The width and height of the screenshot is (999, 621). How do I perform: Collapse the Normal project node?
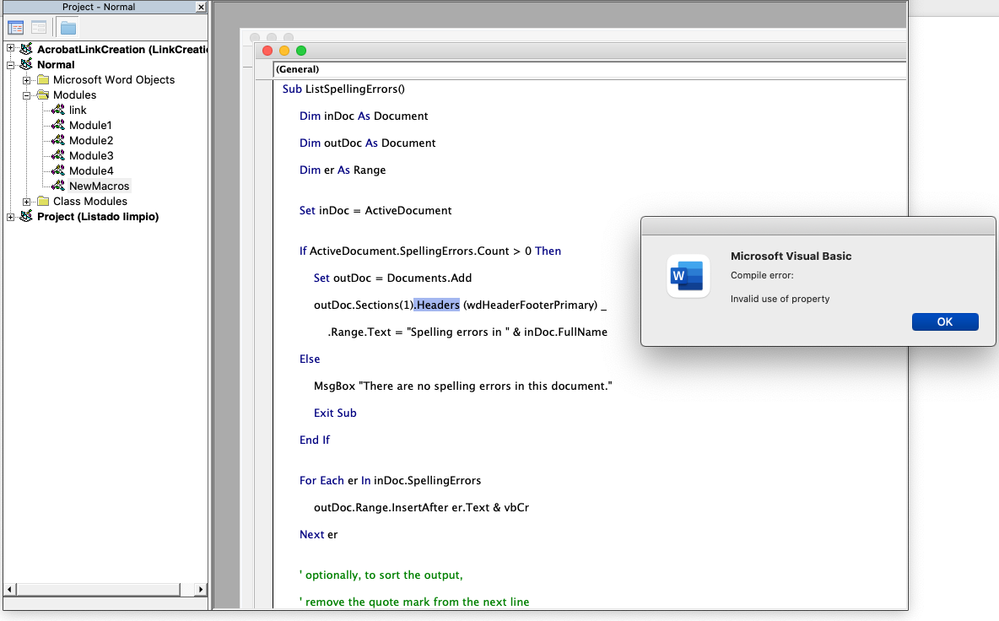pyautogui.click(x=10, y=64)
